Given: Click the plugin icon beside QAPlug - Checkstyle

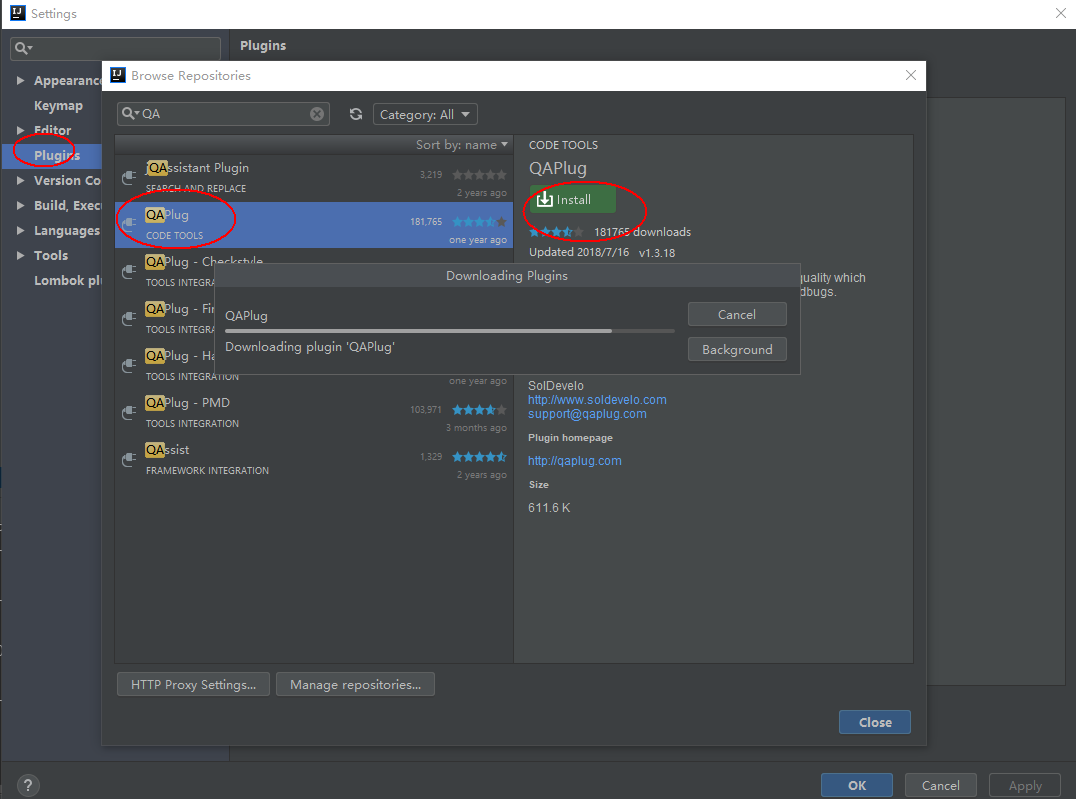Looking at the screenshot, I should click(128, 272).
